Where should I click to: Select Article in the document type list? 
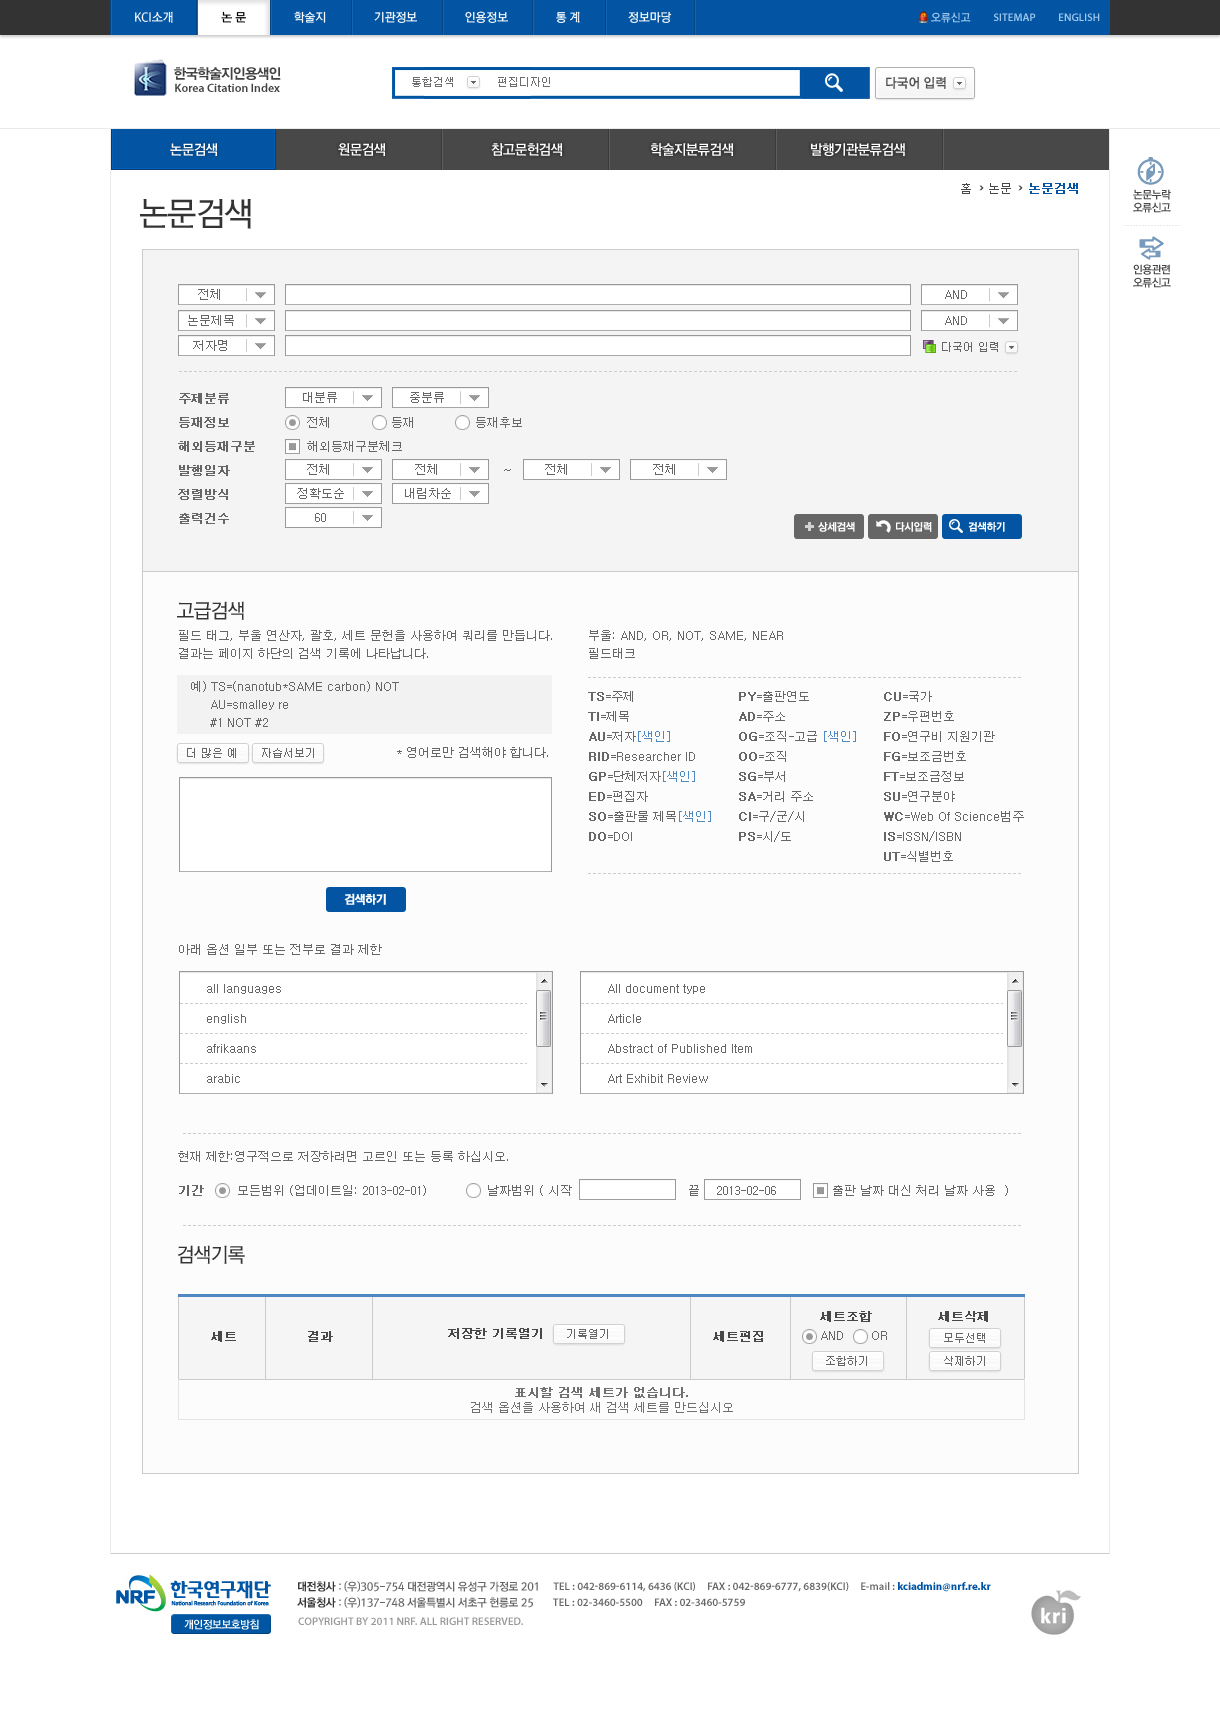tap(793, 1019)
